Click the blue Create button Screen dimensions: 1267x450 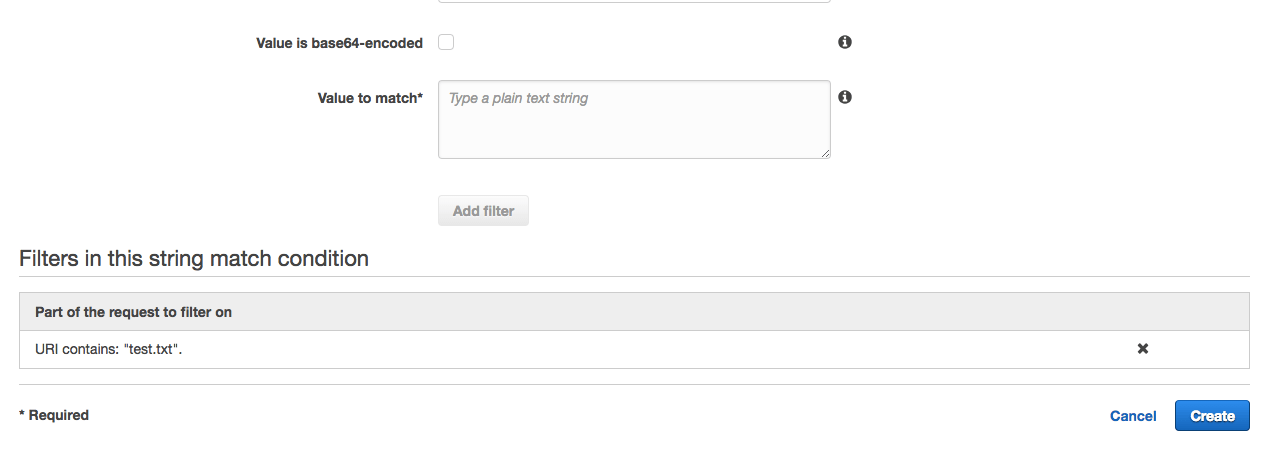1212,416
